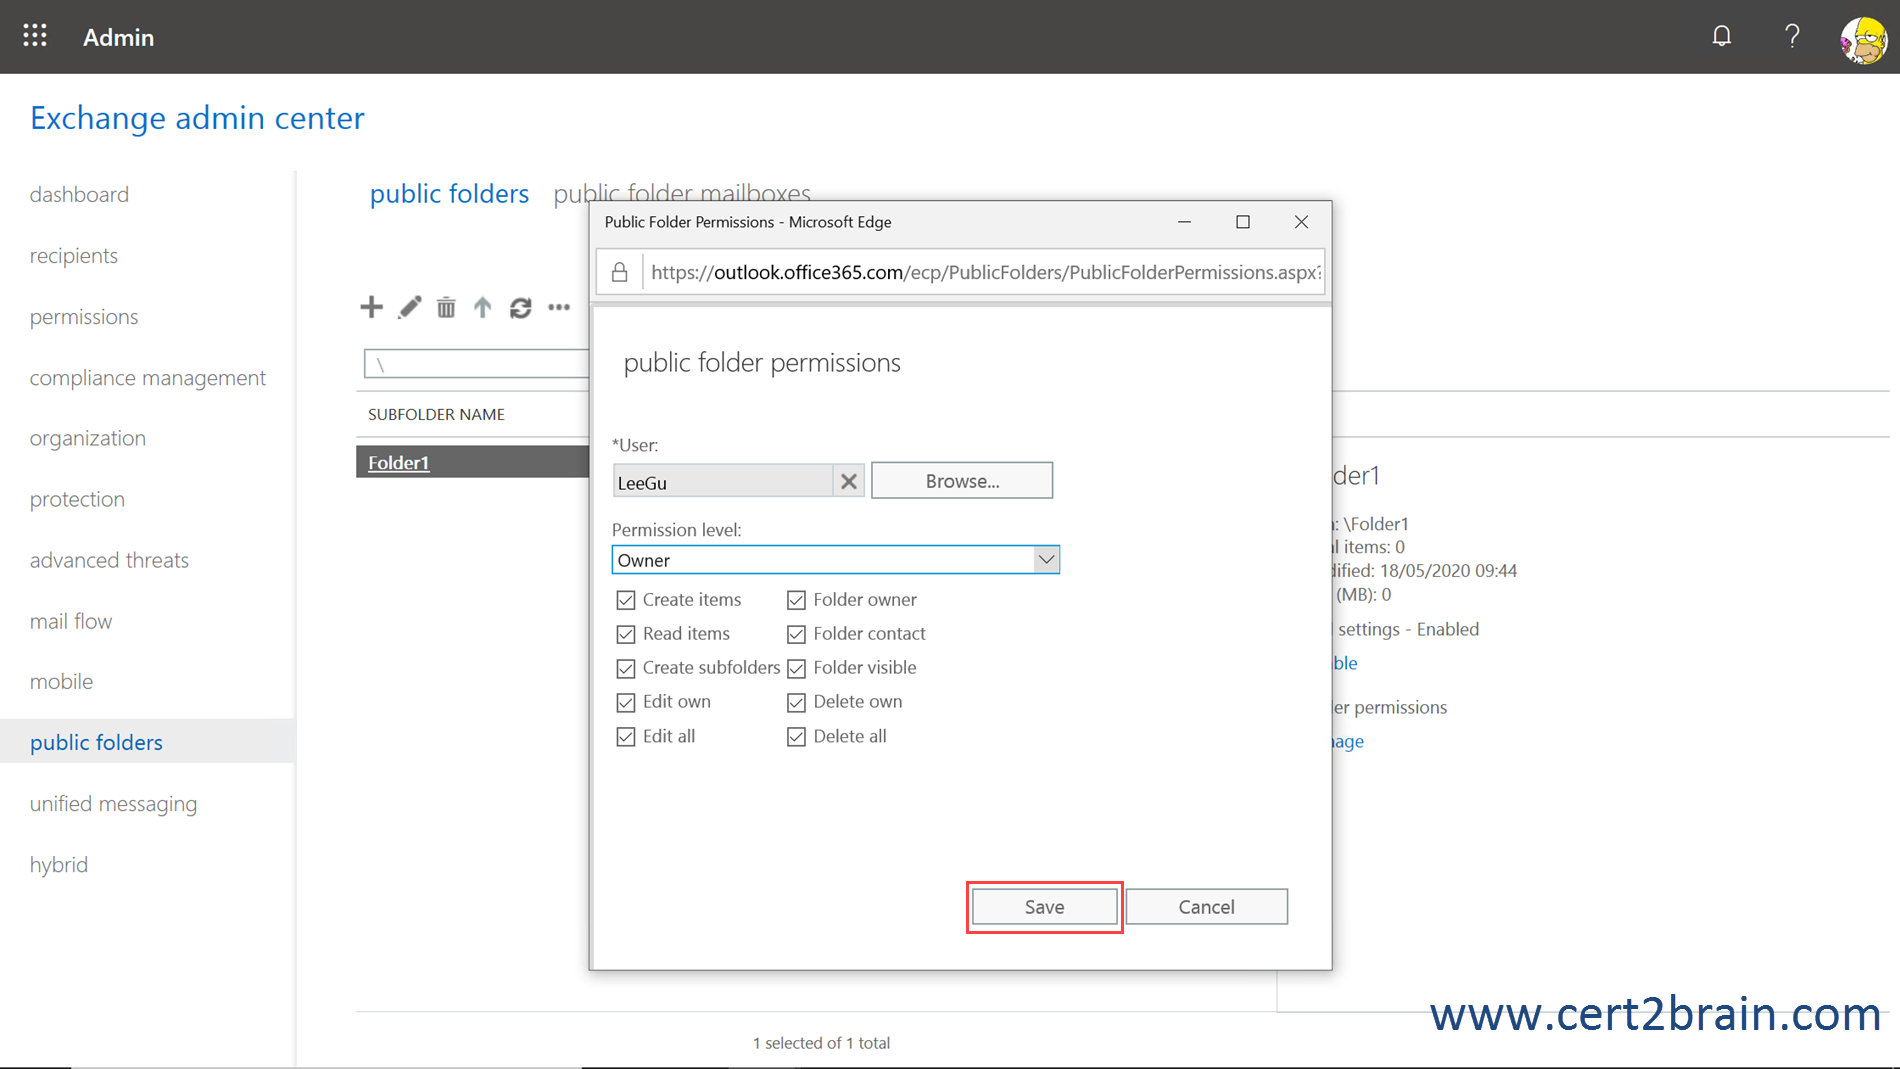The image size is (1900, 1069).
Task: Go up one folder level arrow
Action: (x=483, y=307)
